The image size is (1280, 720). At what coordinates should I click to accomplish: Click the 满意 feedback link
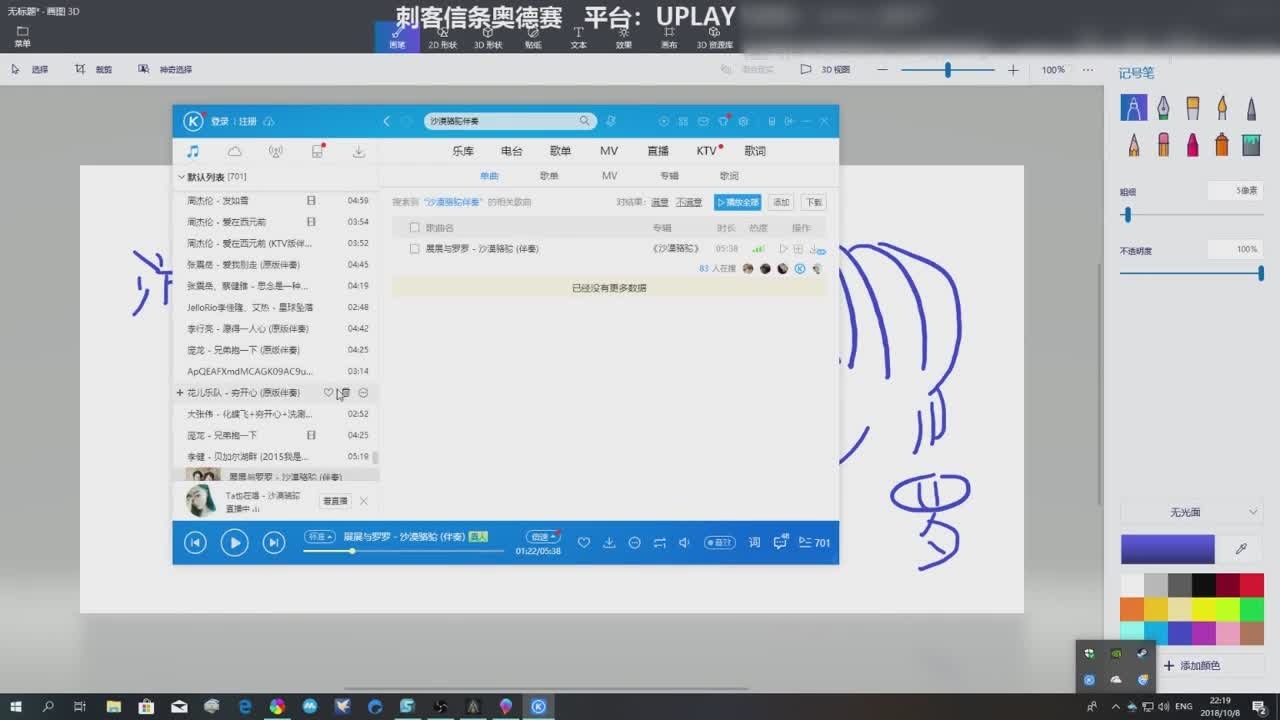point(660,202)
